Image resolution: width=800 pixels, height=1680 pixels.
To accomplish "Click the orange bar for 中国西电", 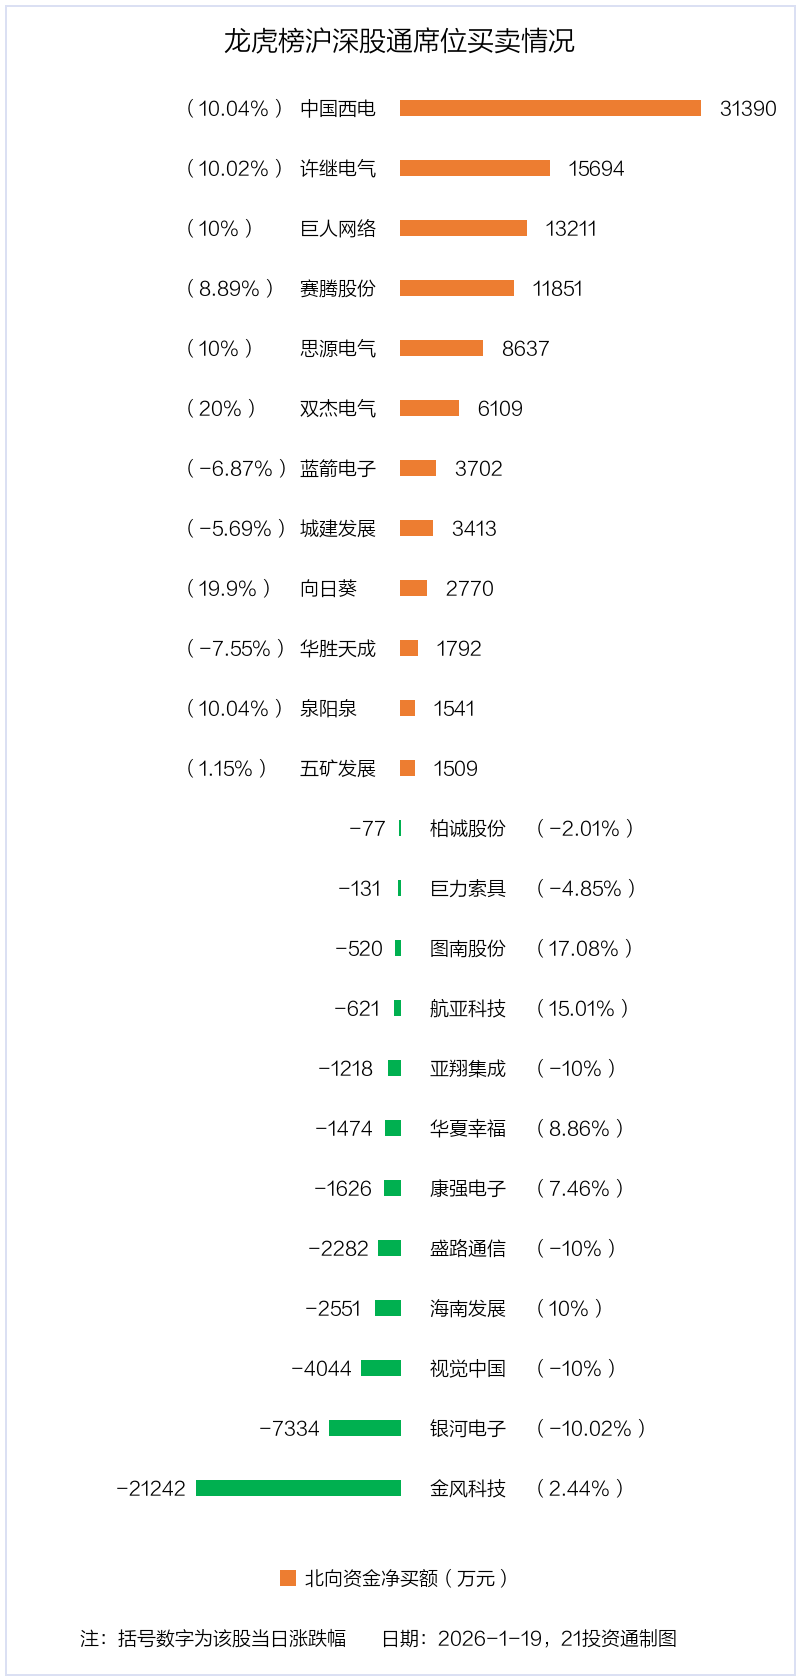I will pos(550,108).
